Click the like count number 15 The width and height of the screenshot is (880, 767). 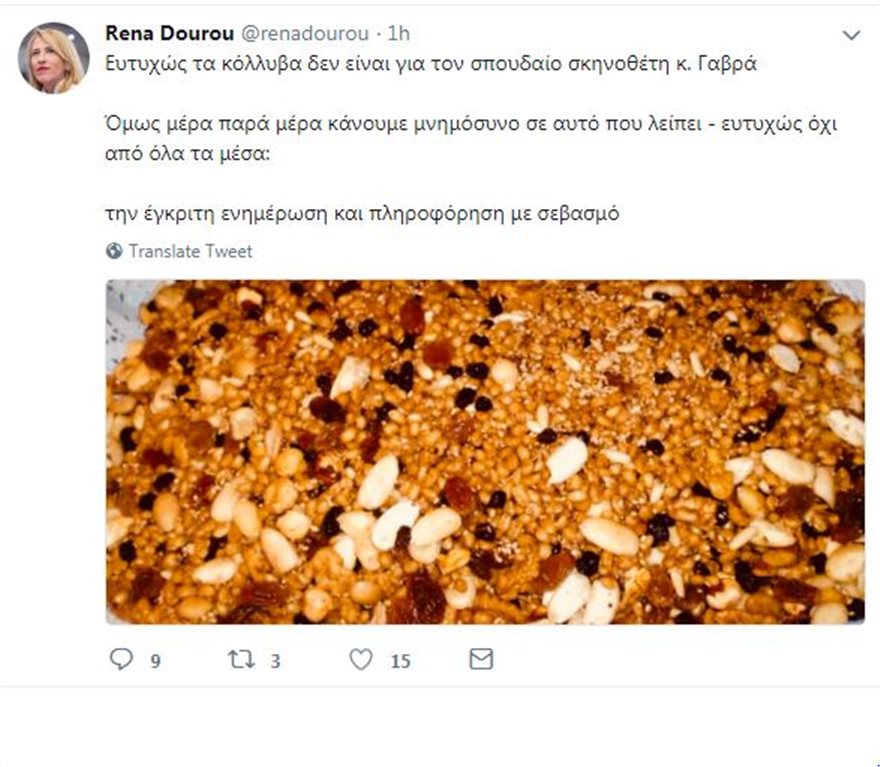[401, 662]
